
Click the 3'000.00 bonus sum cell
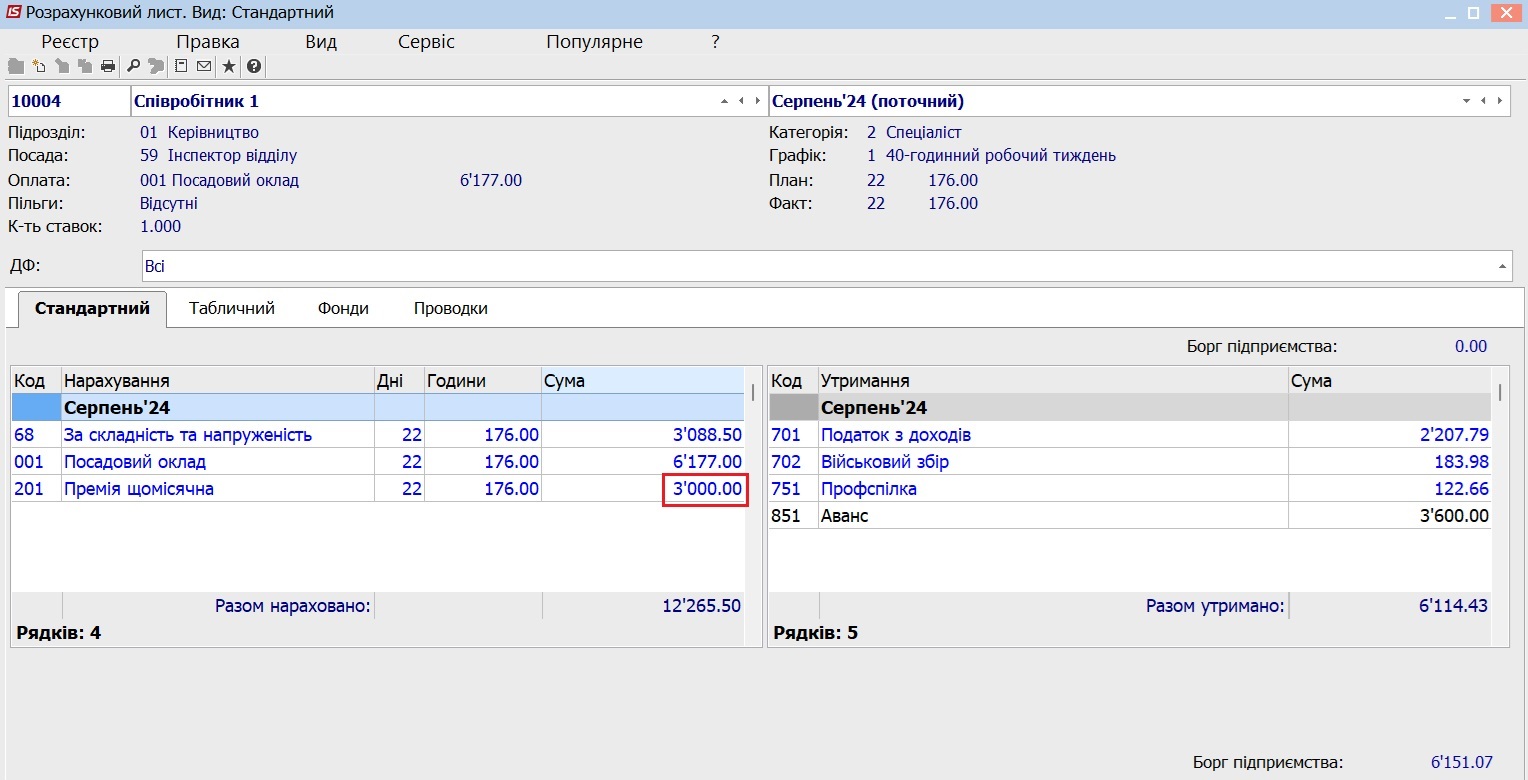pos(706,489)
